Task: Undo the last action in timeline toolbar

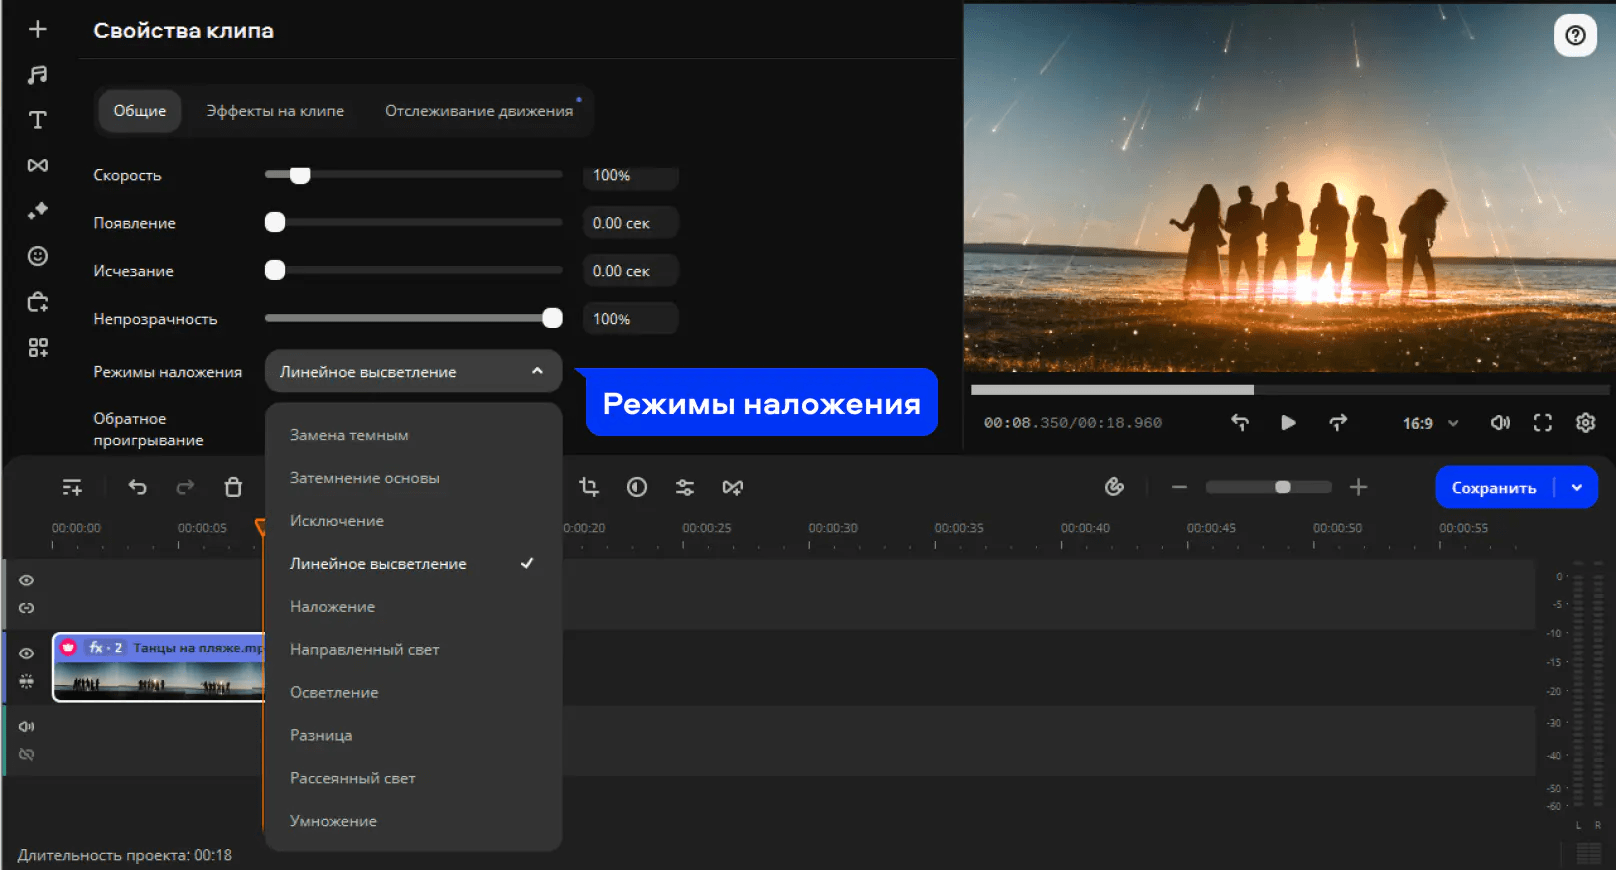Action: tap(138, 487)
